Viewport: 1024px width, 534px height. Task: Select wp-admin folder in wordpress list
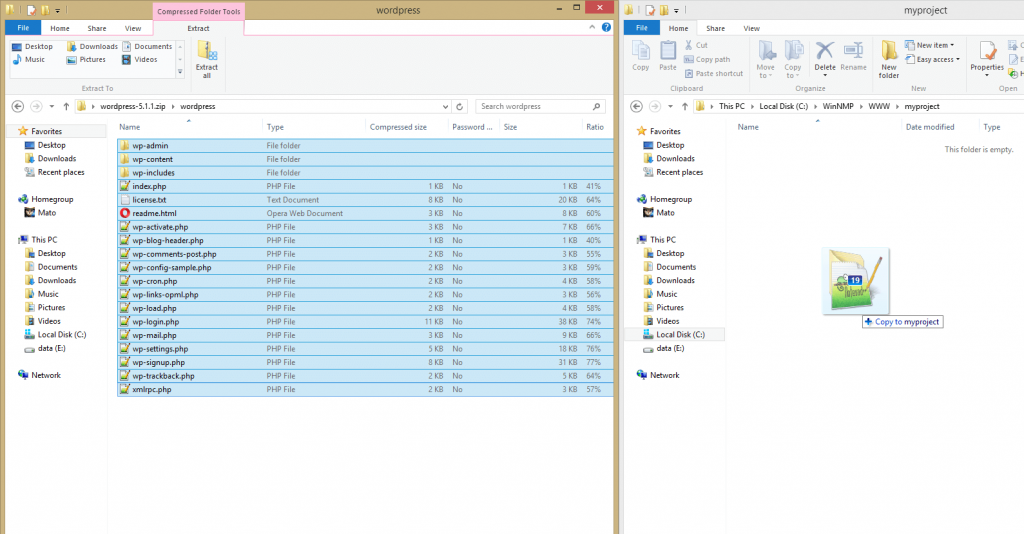(365, 146)
